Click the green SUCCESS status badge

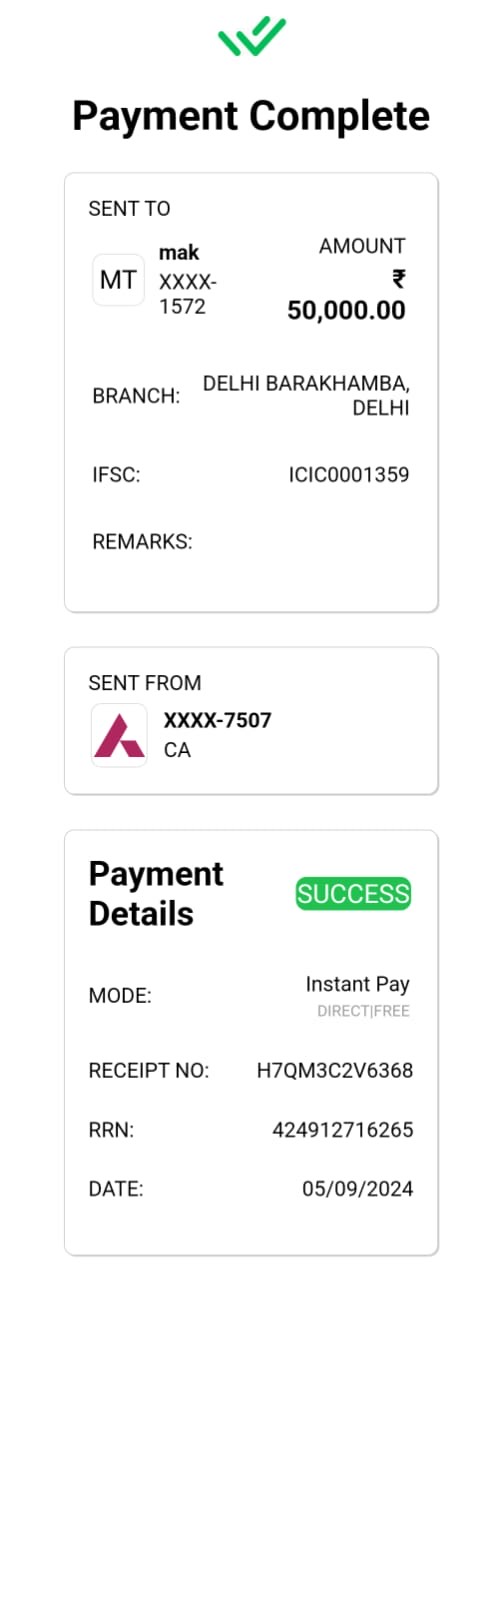tap(353, 894)
